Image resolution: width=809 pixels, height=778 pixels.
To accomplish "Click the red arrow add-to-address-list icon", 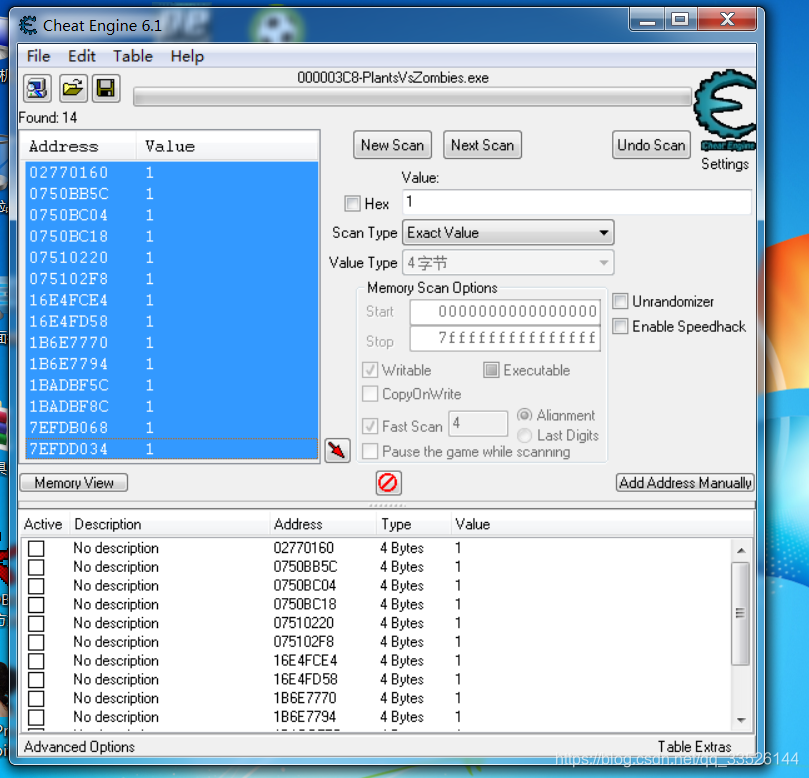I will [x=337, y=450].
